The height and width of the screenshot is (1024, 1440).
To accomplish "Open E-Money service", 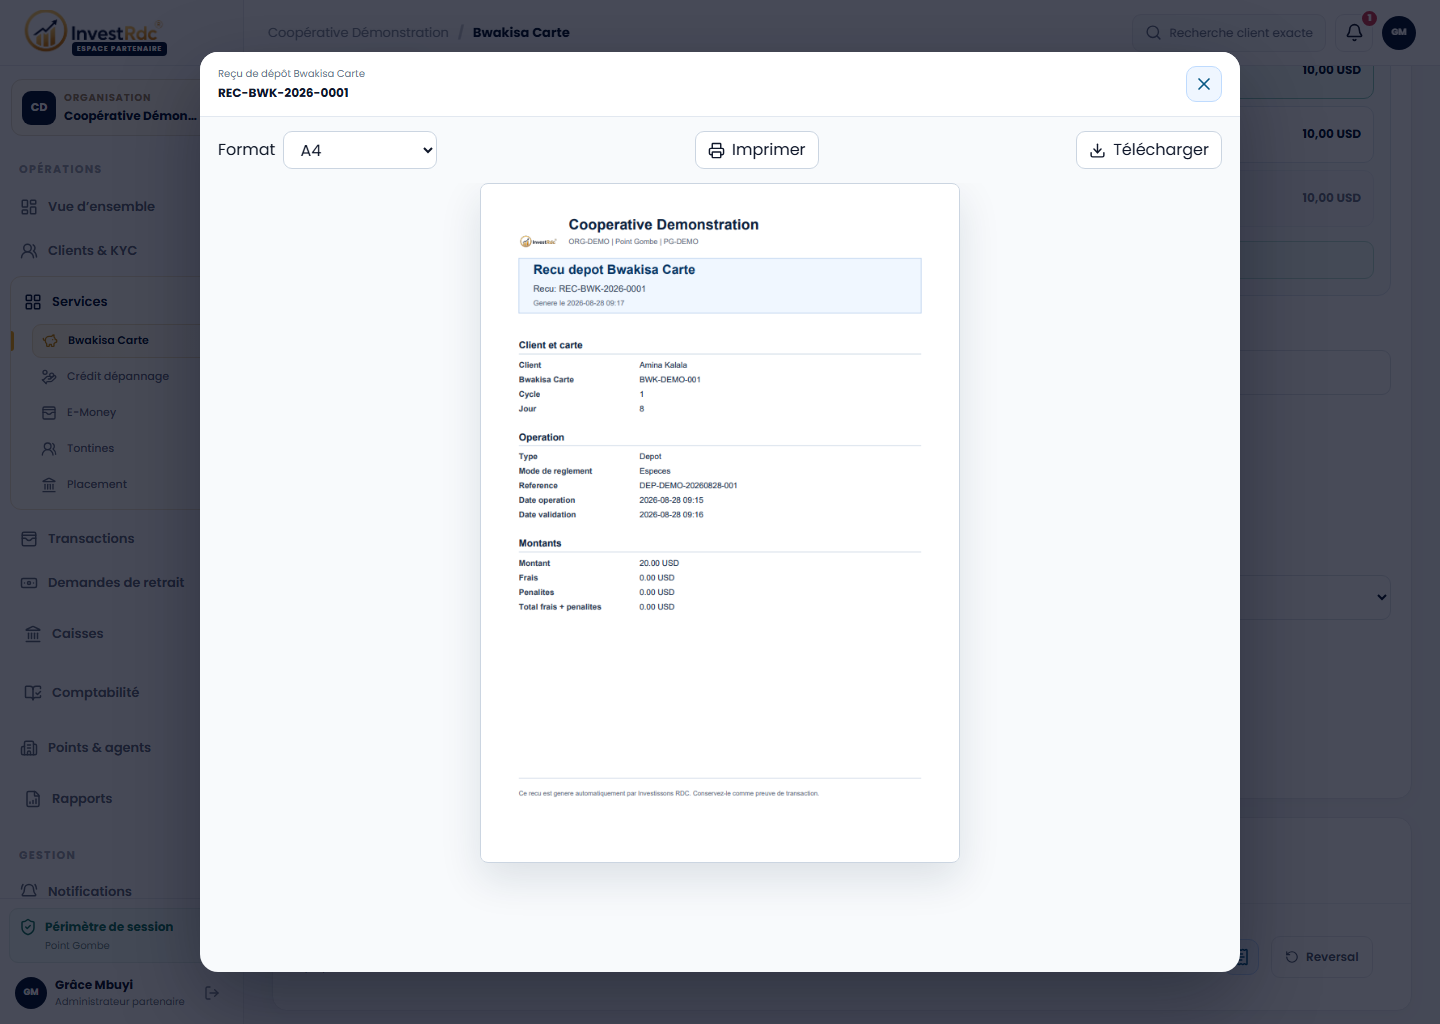I will 91,413.
